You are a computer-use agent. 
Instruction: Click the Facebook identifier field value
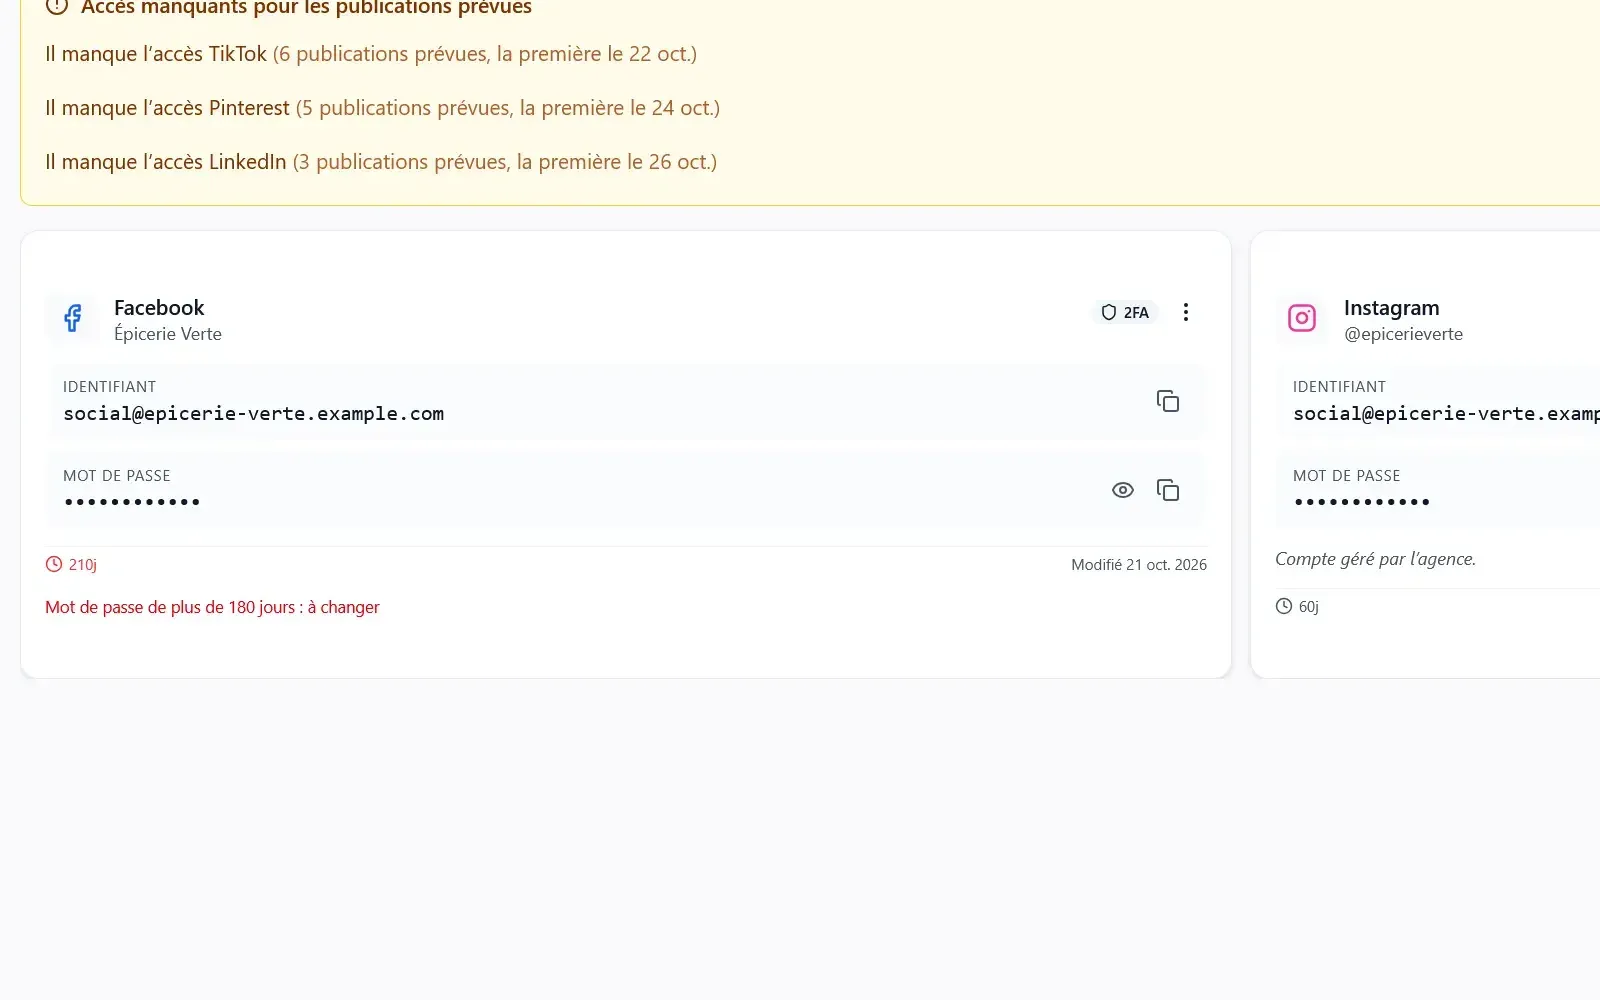point(254,414)
